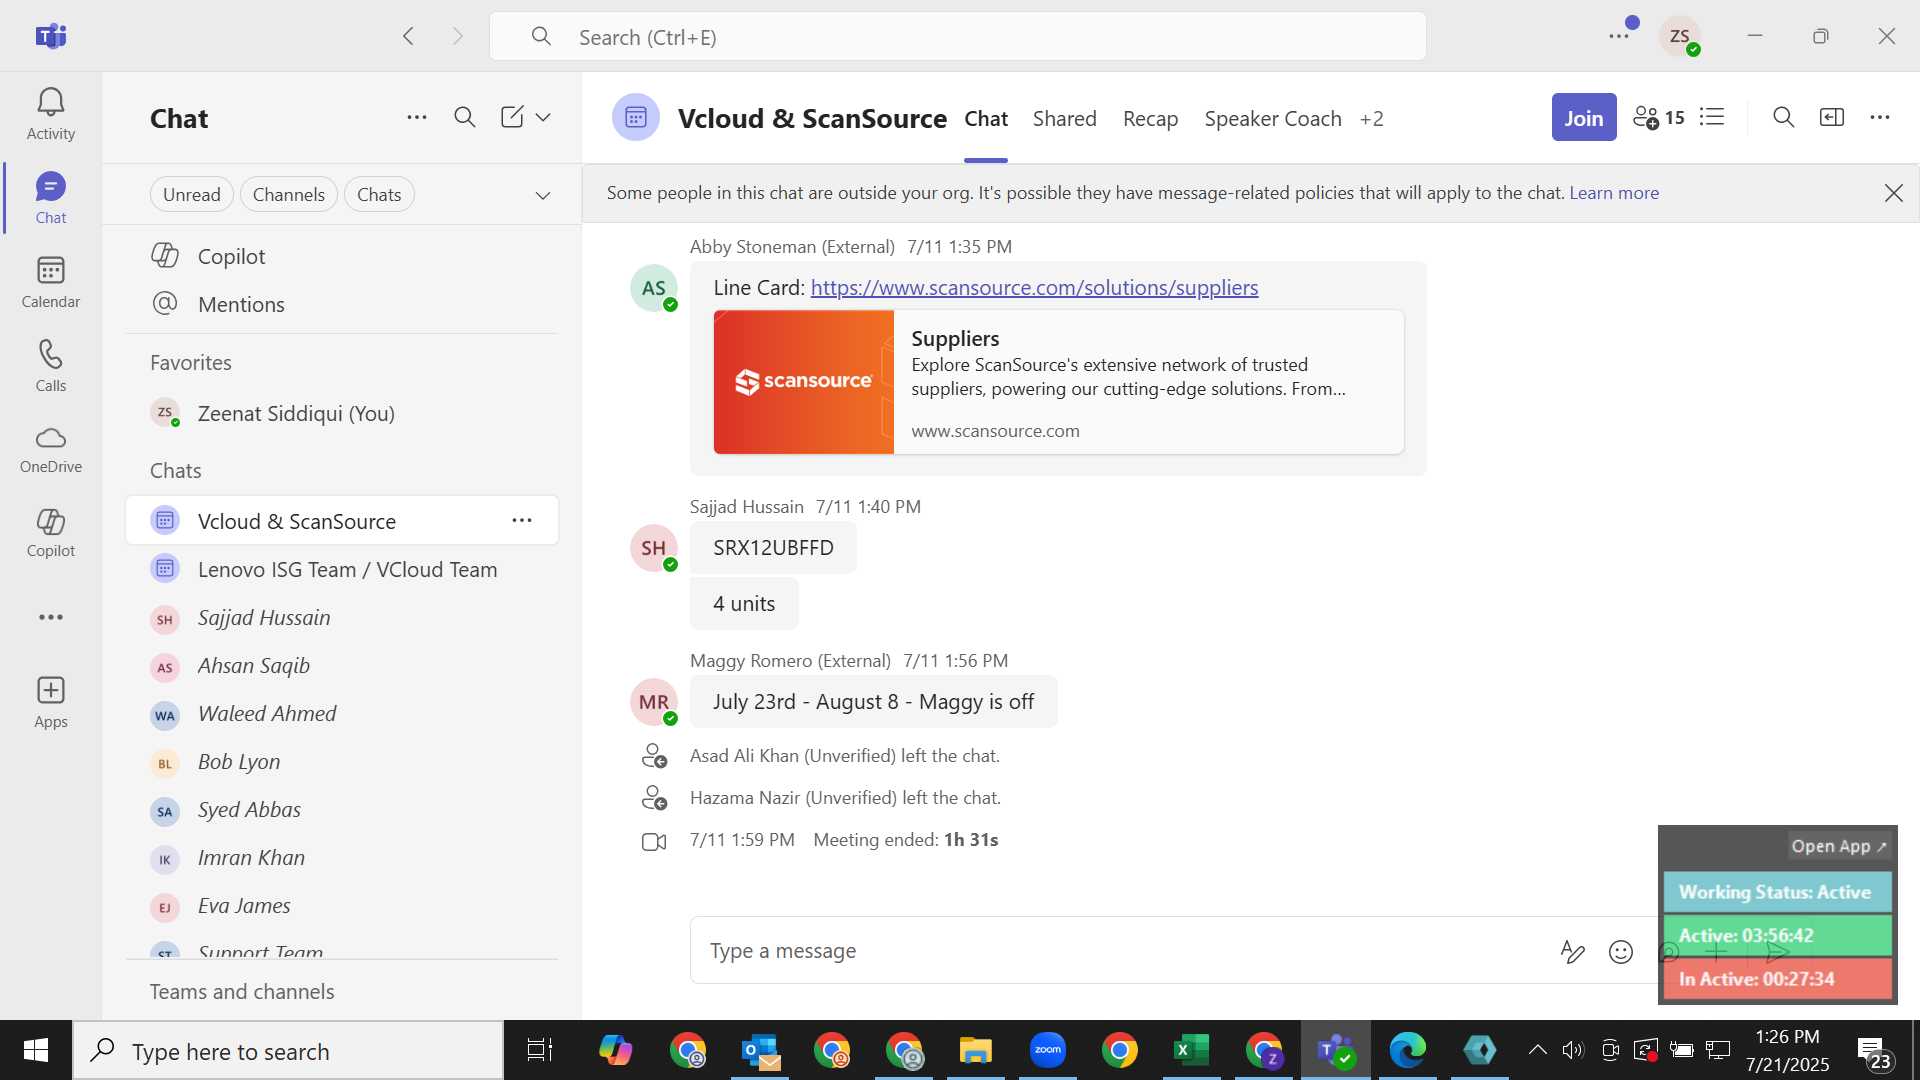Search in this chat conversation
The width and height of the screenshot is (1920, 1080).
coord(1783,117)
